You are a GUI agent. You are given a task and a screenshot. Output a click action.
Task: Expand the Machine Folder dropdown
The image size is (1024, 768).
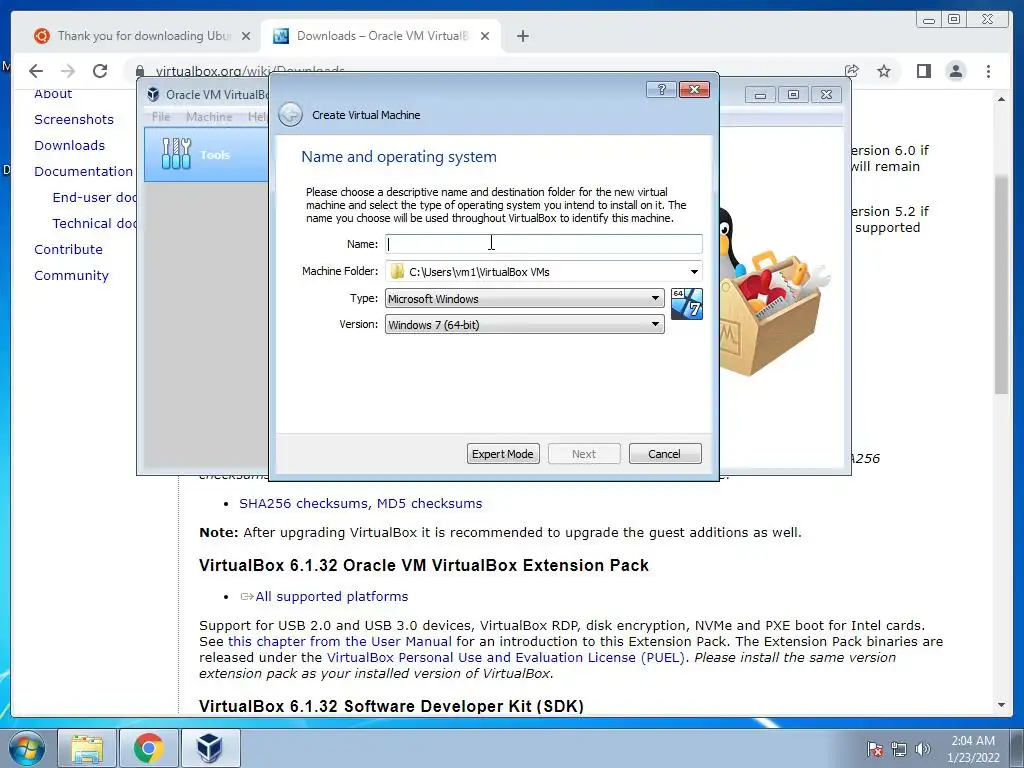click(694, 272)
